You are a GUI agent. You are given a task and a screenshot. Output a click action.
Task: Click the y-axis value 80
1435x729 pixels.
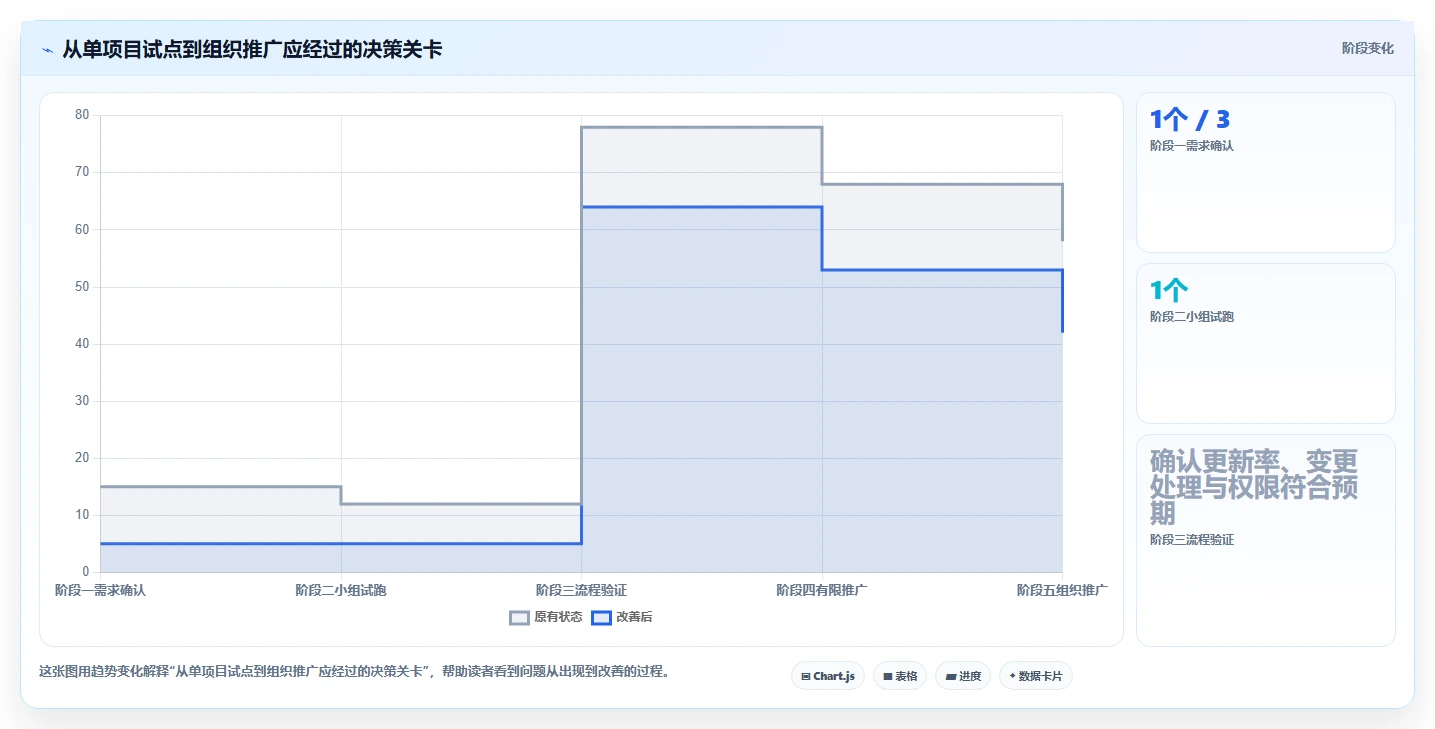point(82,115)
